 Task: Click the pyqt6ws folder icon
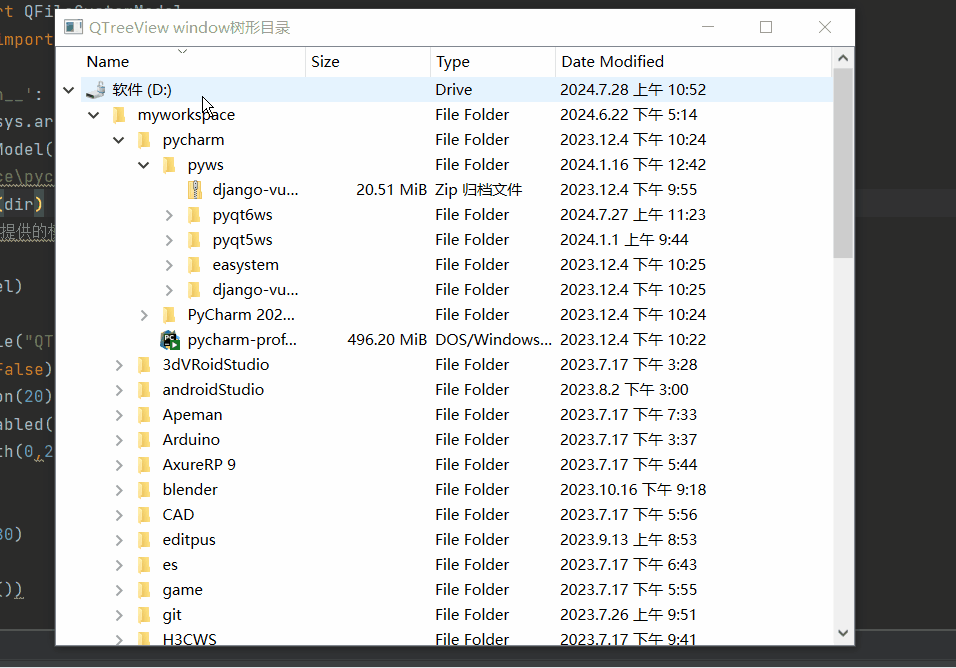tap(194, 215)
